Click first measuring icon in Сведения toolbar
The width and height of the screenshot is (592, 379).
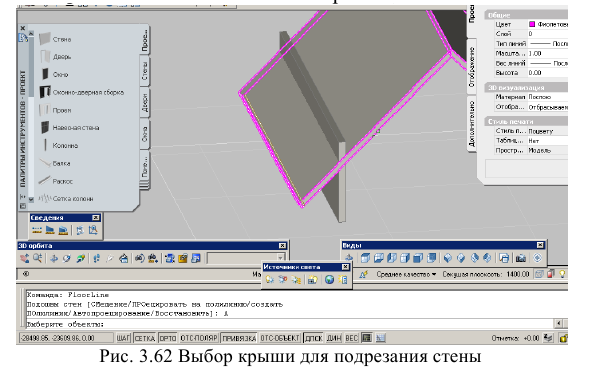37,230
